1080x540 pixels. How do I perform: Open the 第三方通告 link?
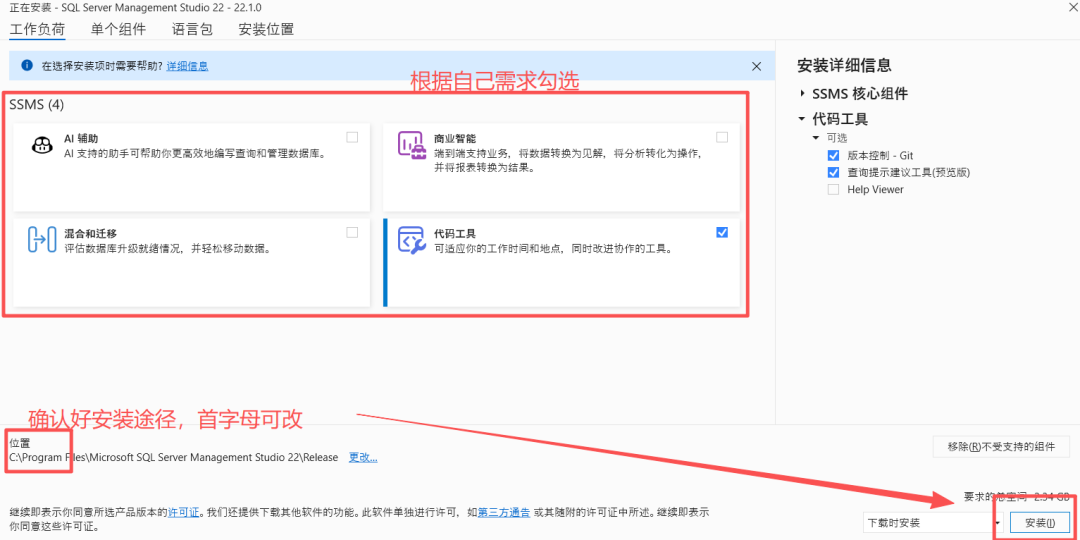pos(504,512)
